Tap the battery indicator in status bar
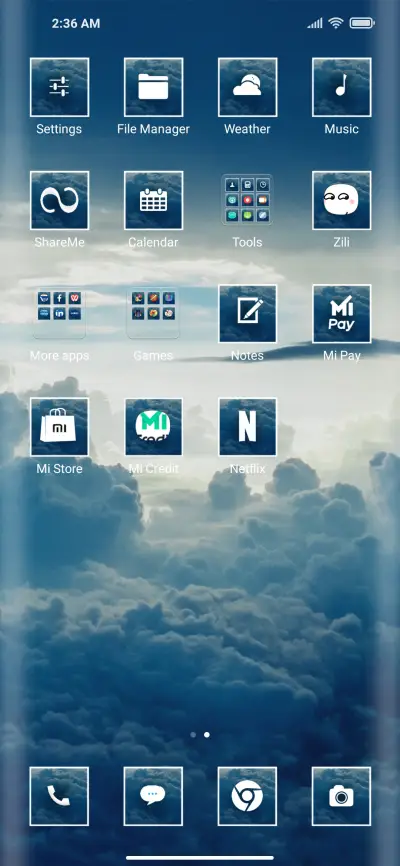400x866 pixels. 362,23
